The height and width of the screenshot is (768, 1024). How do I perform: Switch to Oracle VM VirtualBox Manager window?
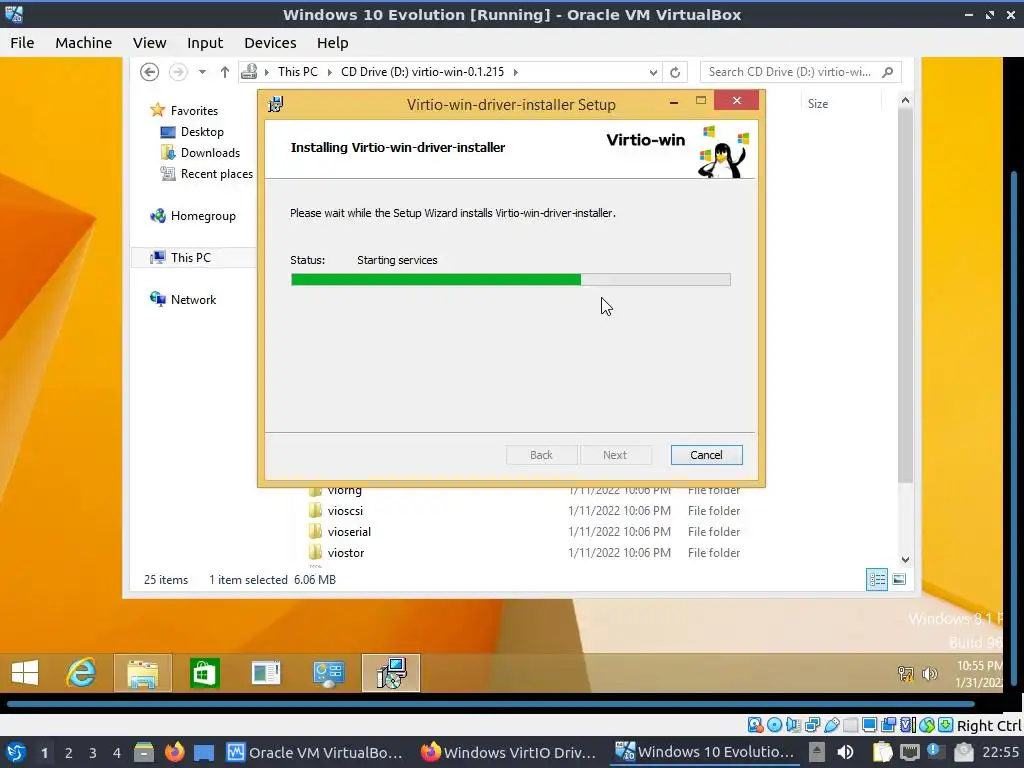pyautogui.click(x=315, y=752)
